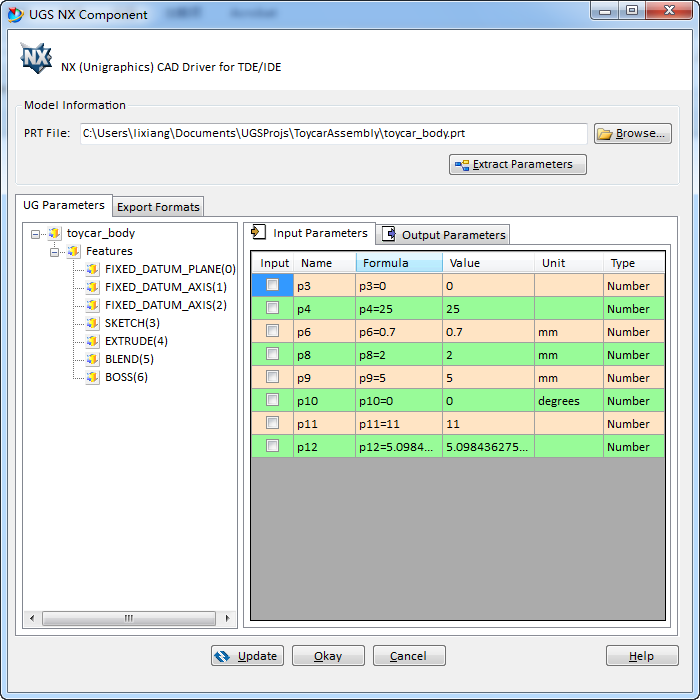
Task: Select BOSS(6) in the feature tree
Action: (126, 377)
